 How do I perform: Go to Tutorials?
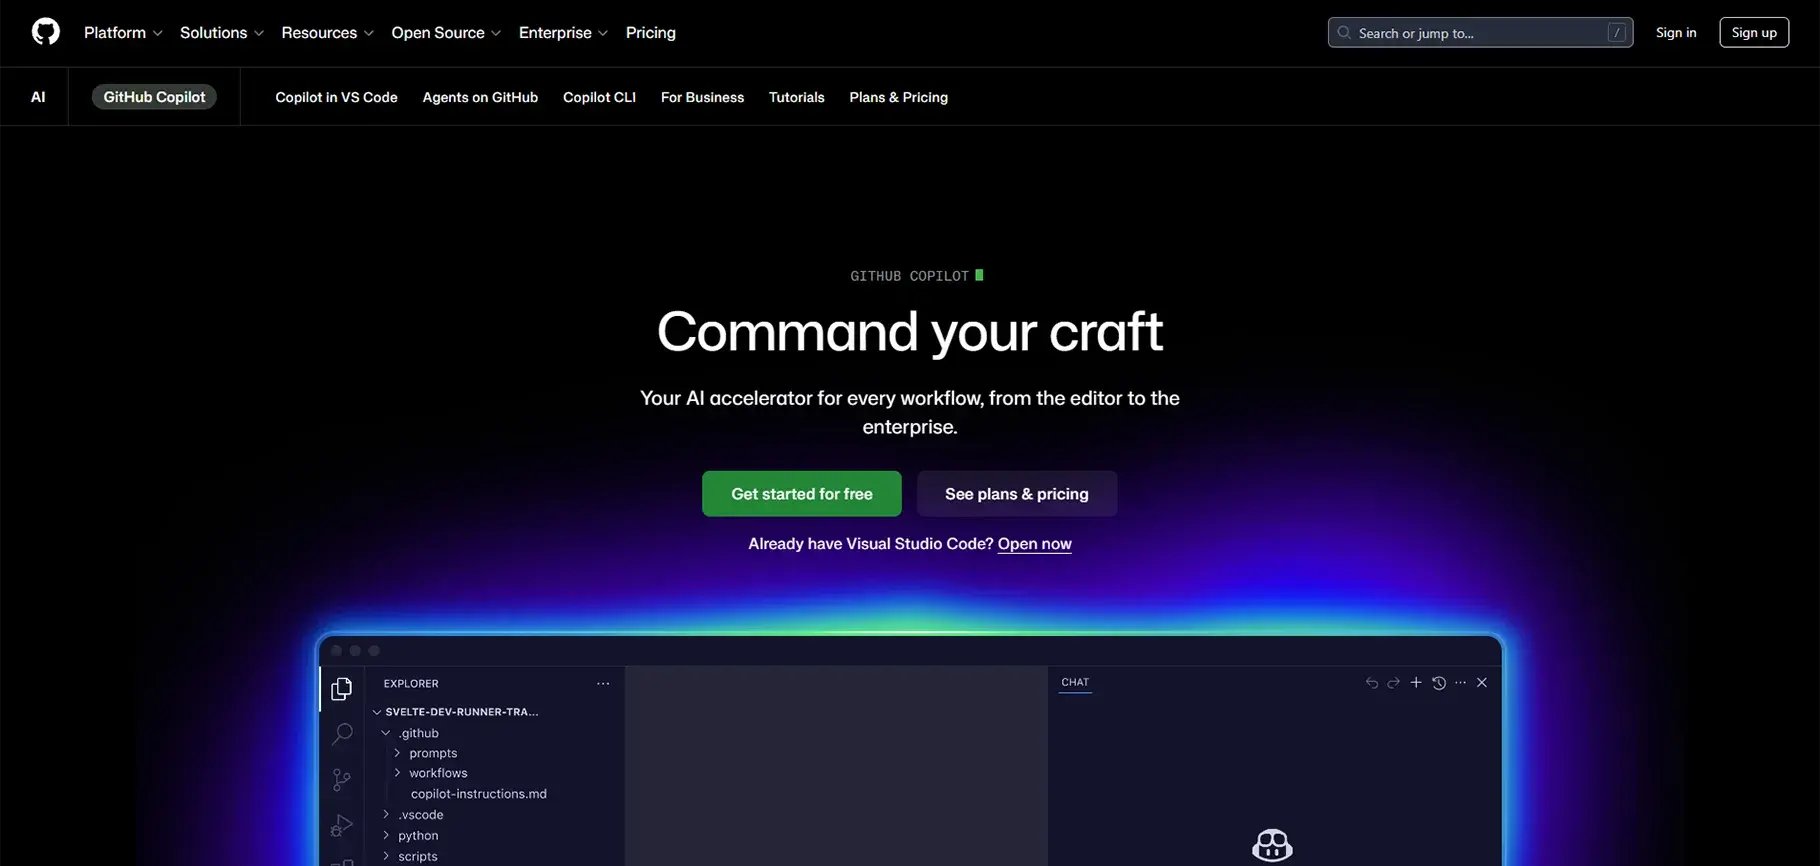(797, 97)
